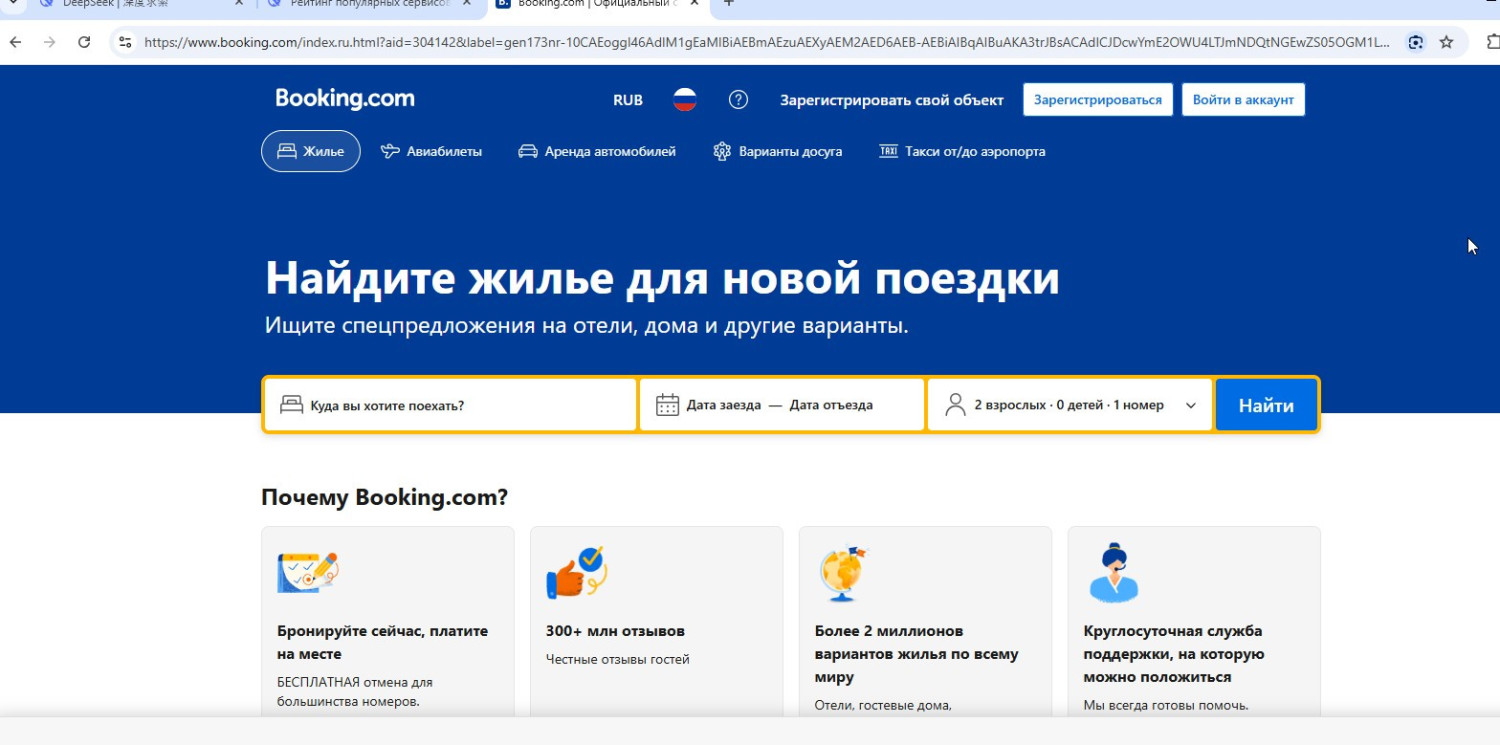Click the Зарегистрироваться button
The height and width of the screenshot is (745, 1500).
[1097, 100]
